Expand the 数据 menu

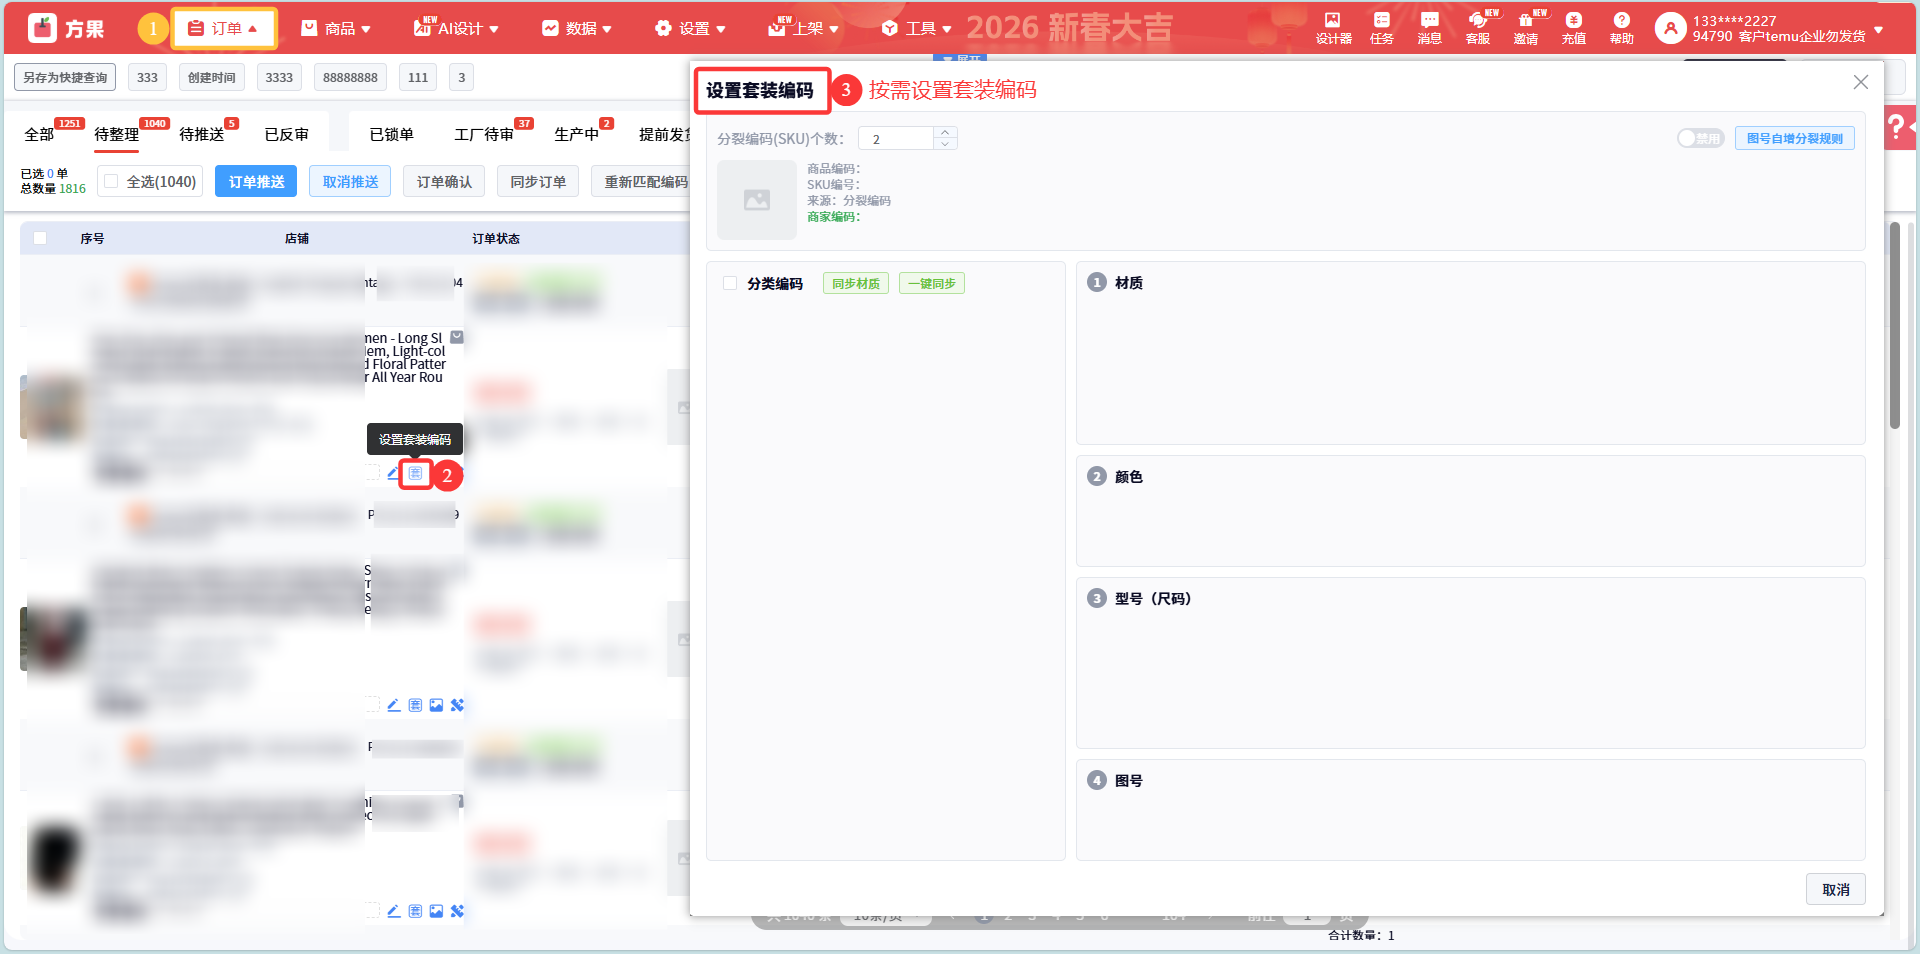[577, 28]
